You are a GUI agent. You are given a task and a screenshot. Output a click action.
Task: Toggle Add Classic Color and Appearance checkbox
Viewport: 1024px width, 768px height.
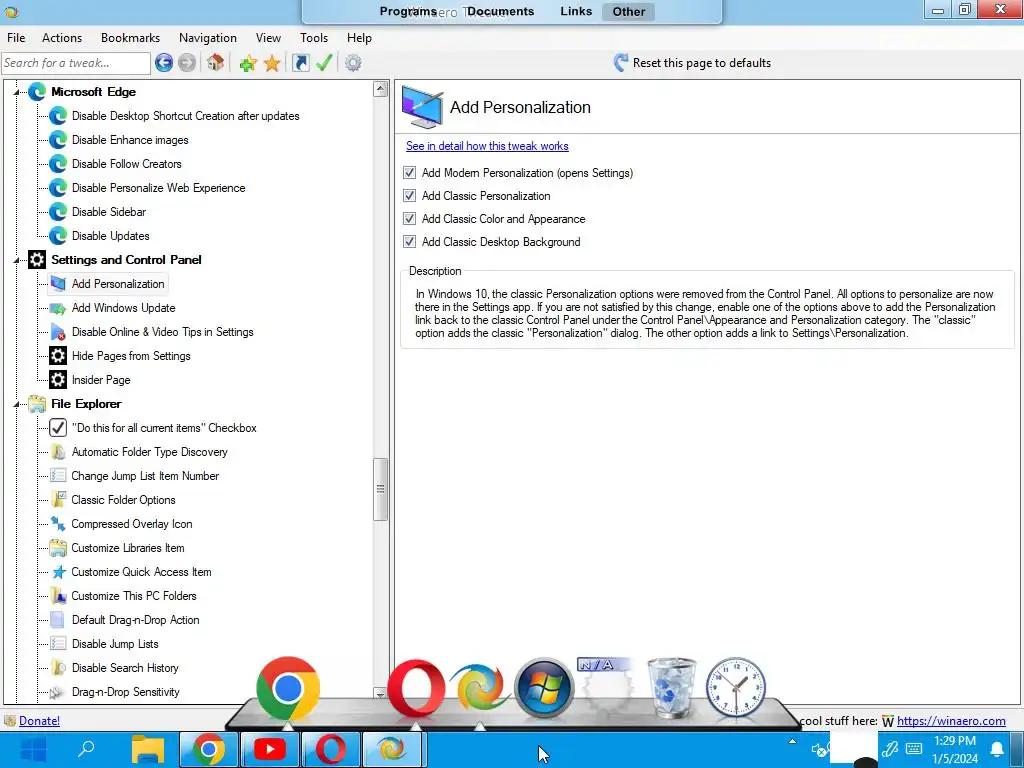[x=409, y=218]
